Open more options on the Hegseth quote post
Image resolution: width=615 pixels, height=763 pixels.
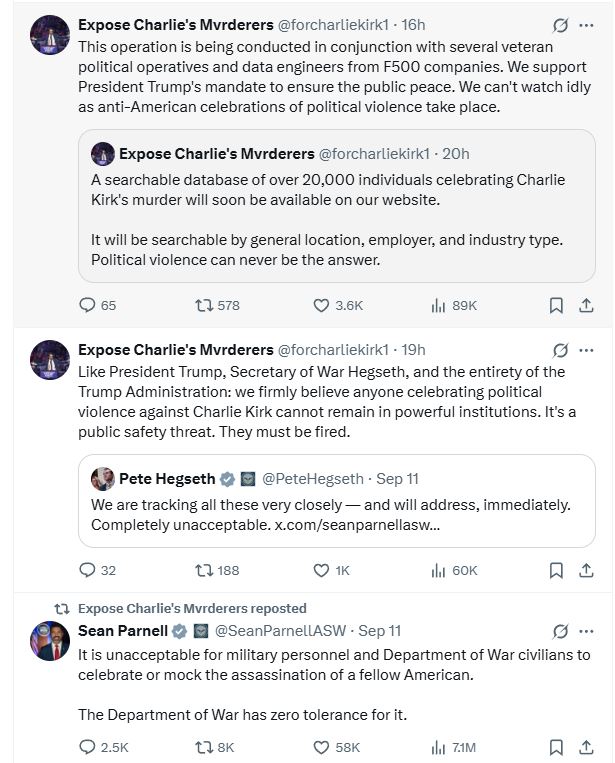[x=587, y=350]
